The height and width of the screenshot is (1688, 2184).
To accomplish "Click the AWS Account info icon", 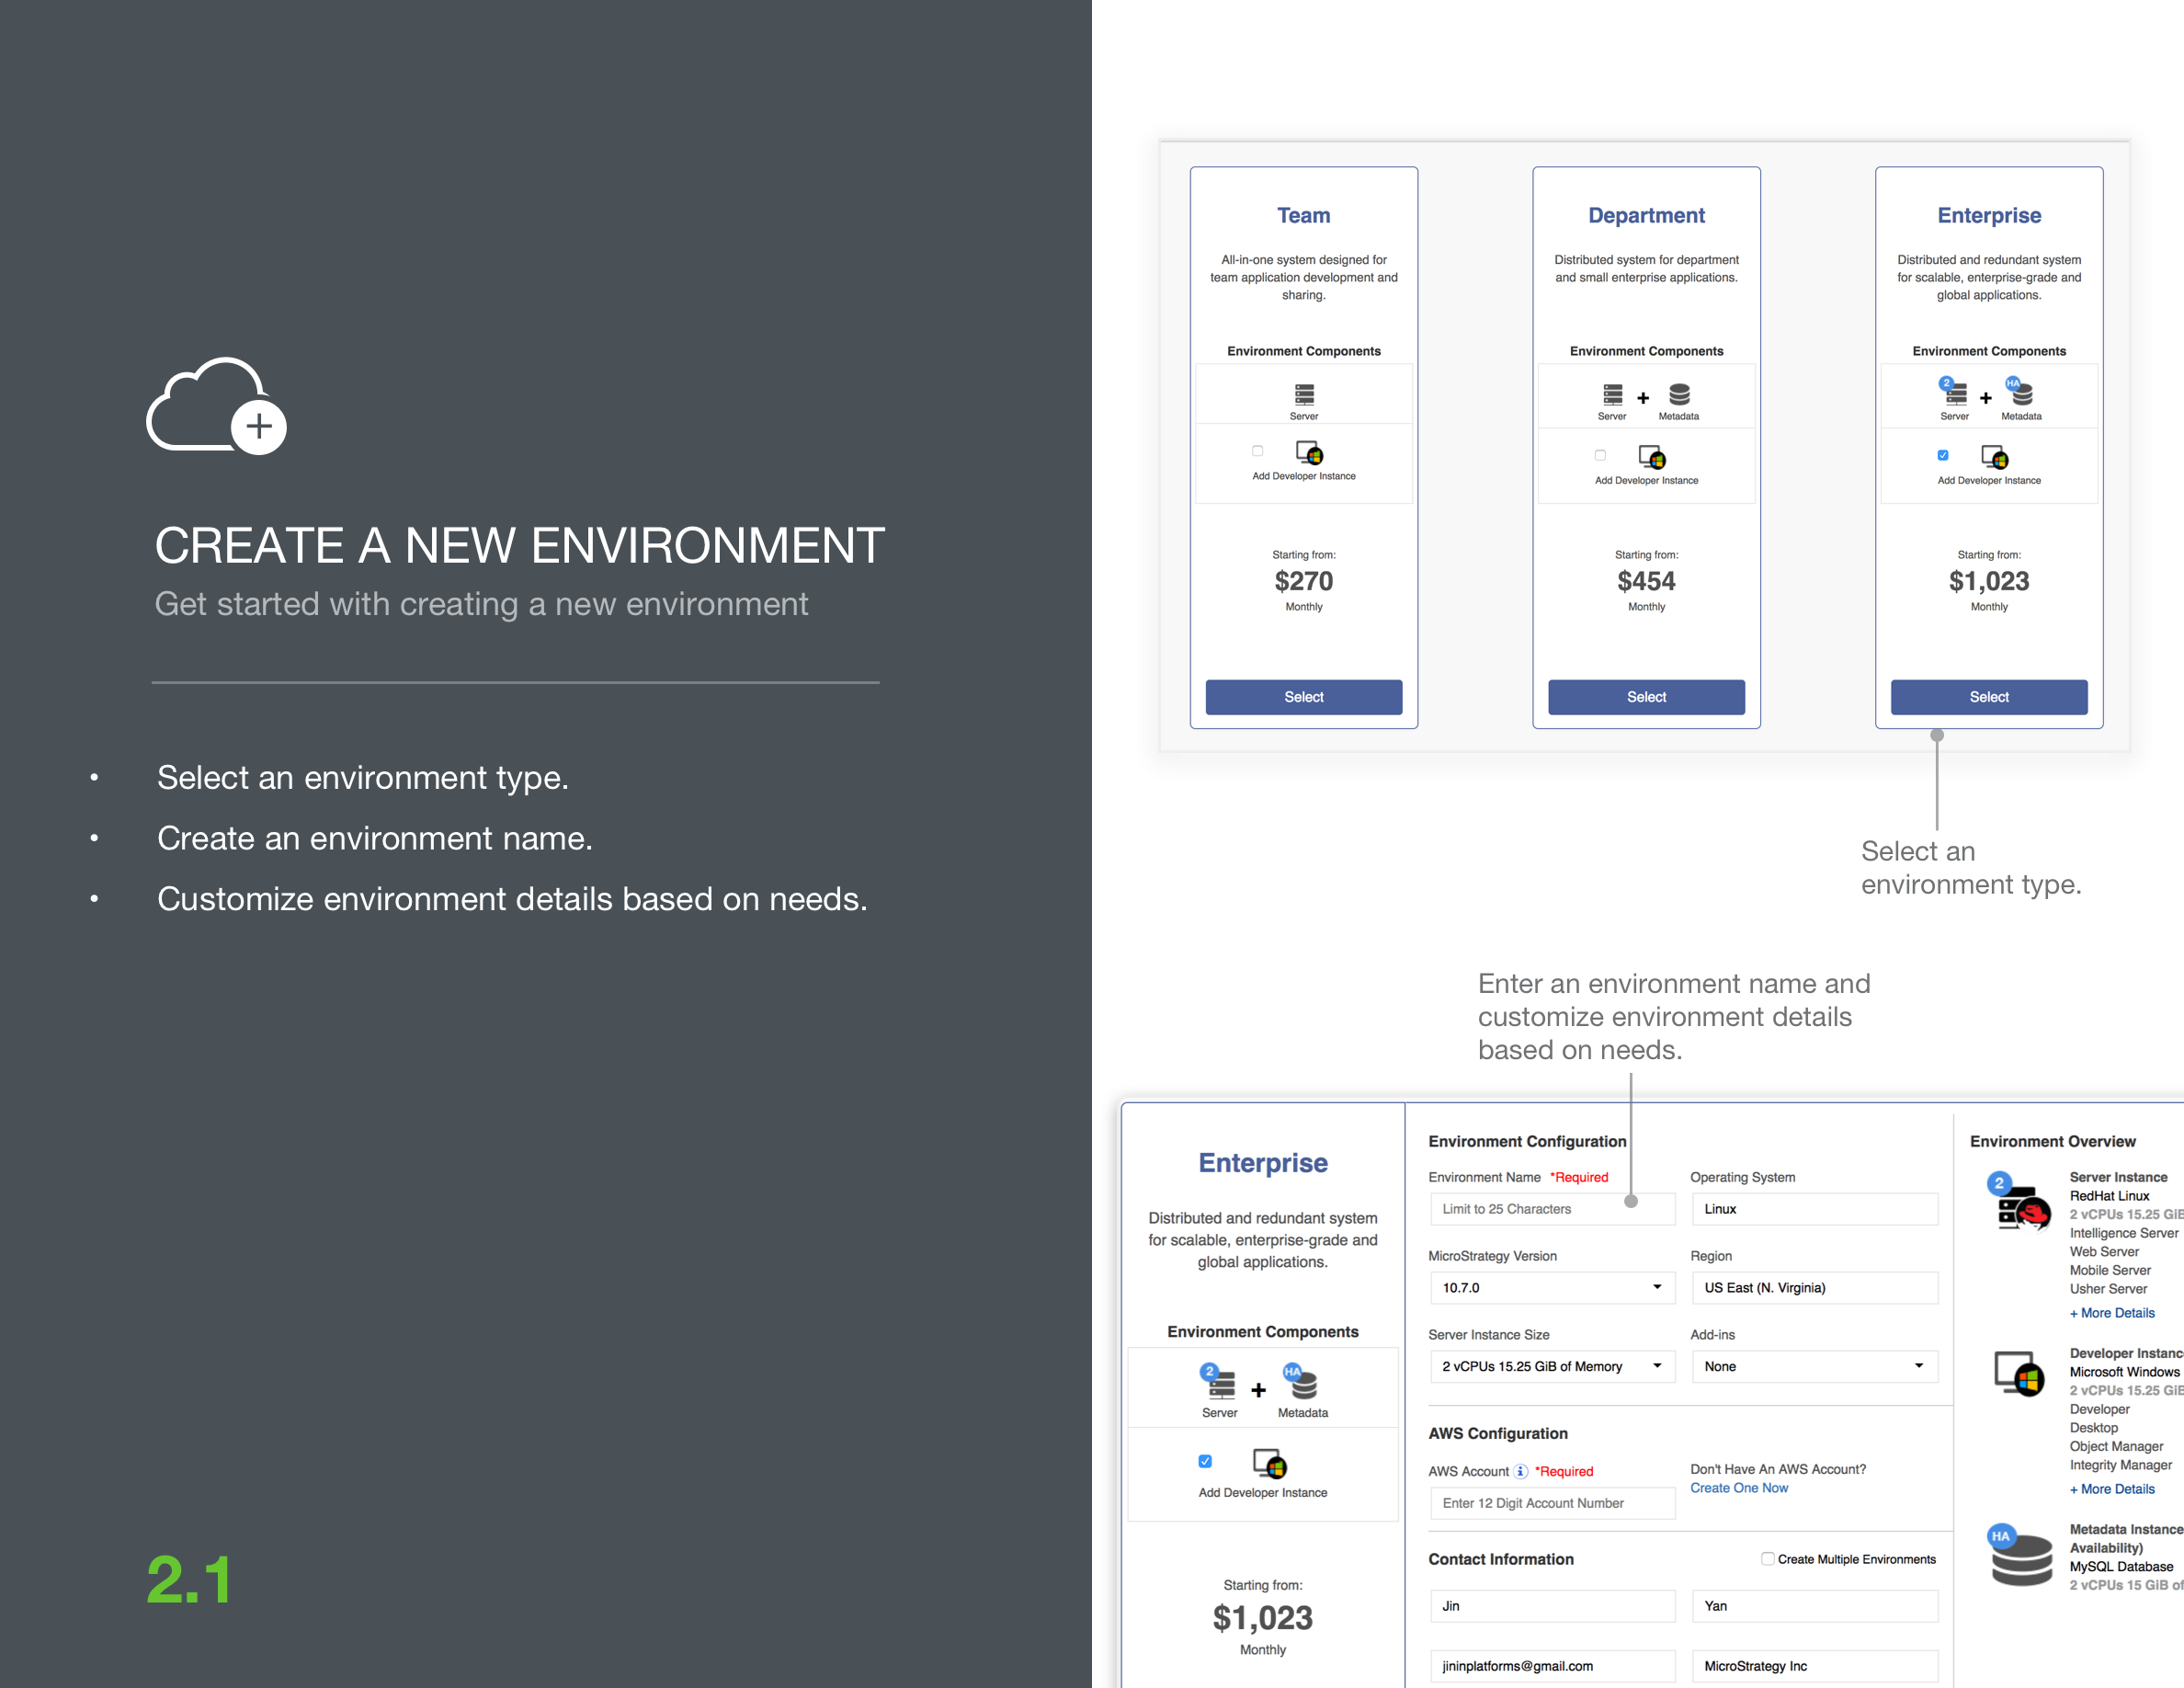I will (x=1520, y=1471).
